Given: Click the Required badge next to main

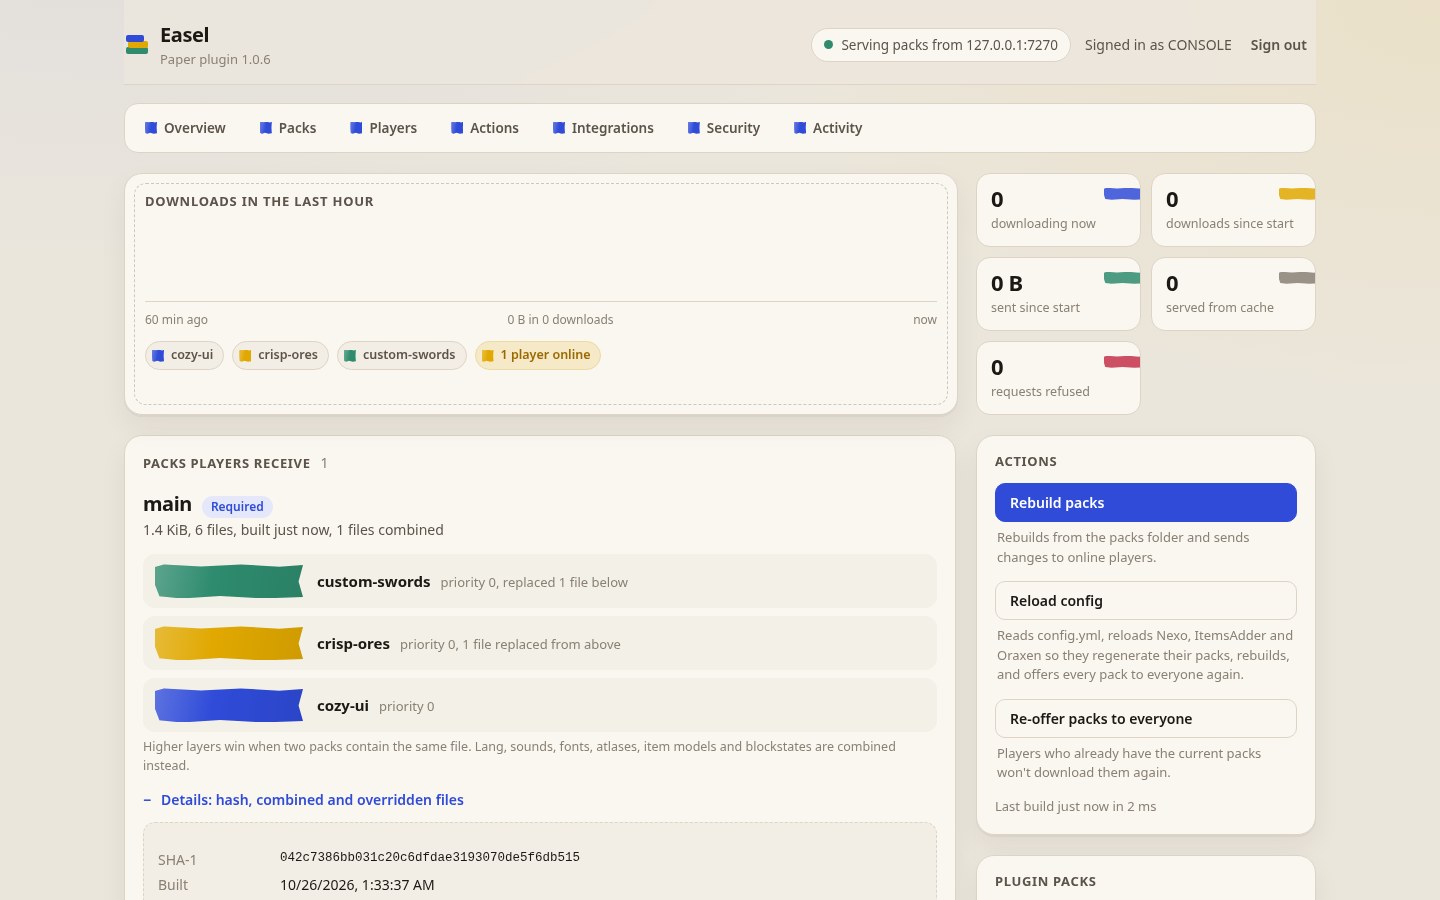Looking at the screenshot, I should pos(237,506).
